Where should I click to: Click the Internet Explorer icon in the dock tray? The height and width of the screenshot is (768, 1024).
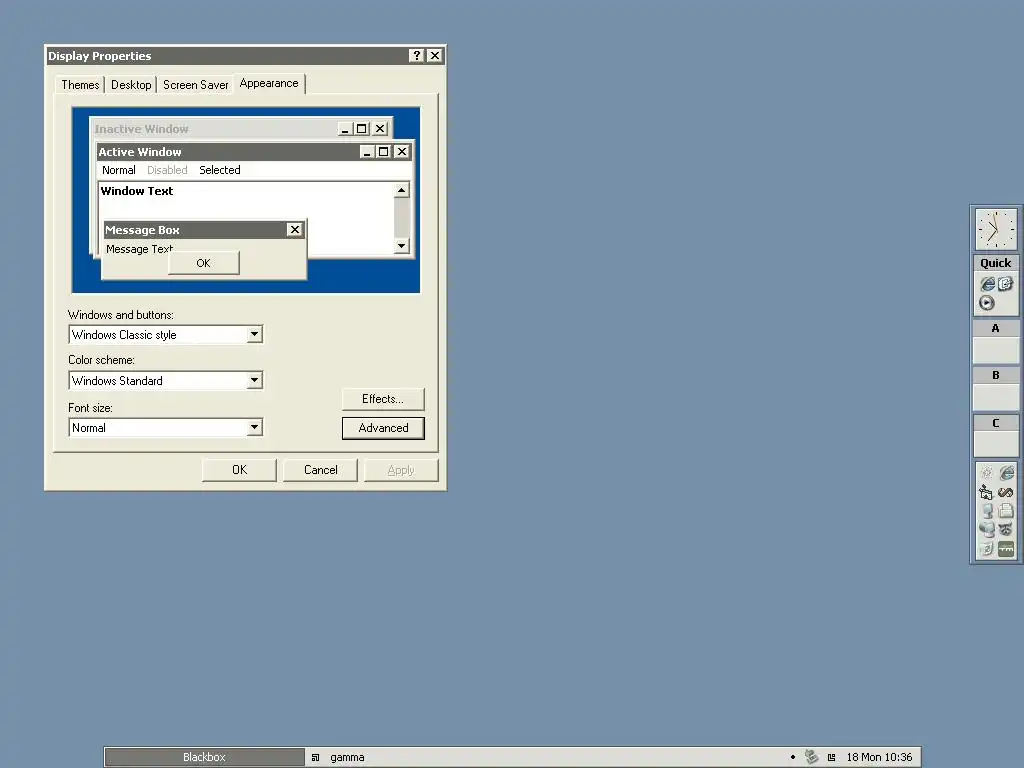coord(1006,472)
